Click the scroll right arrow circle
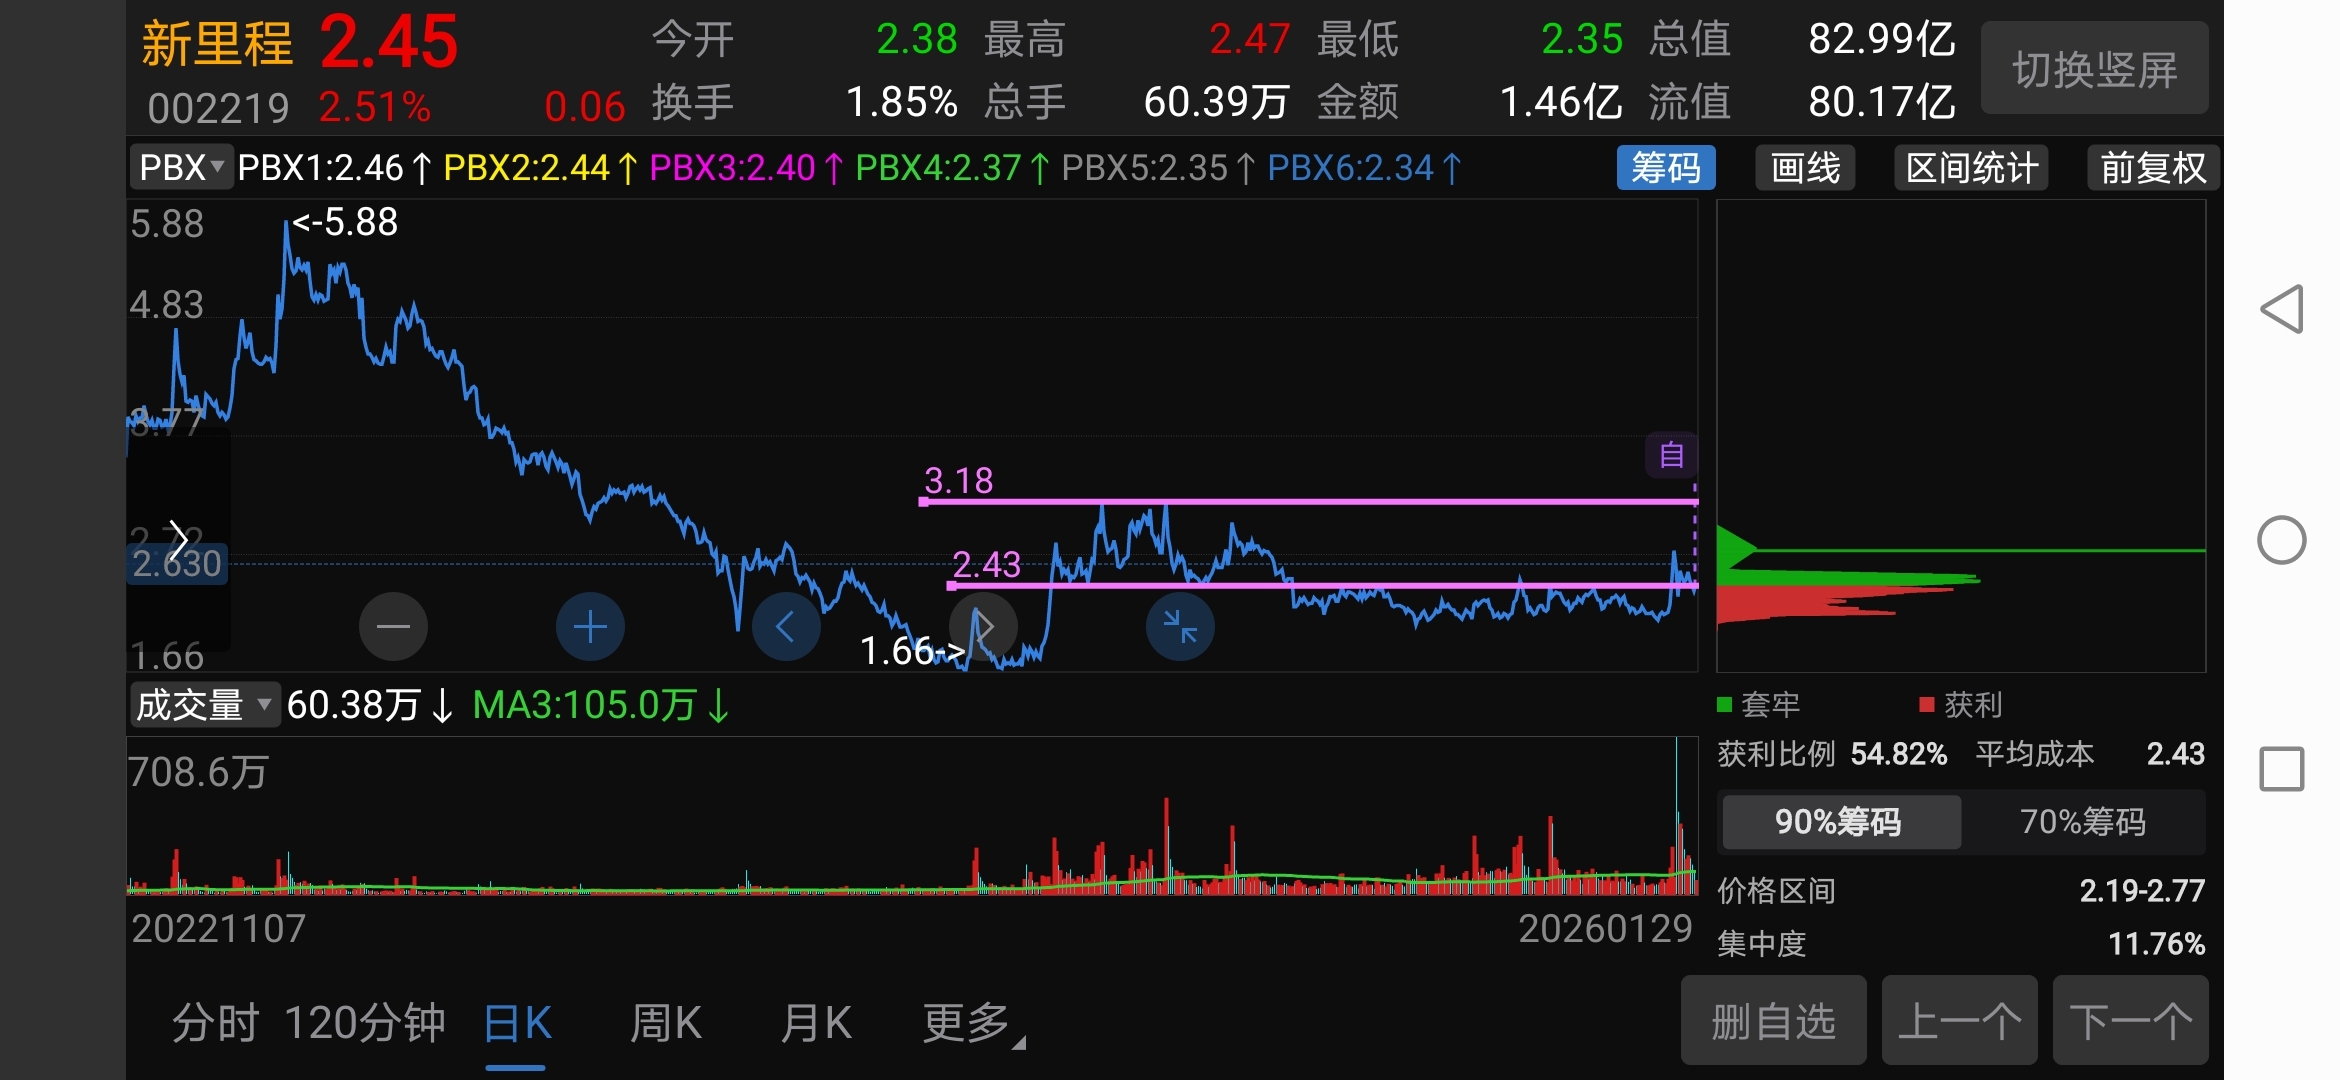2340x1080 pixels. 983,627
